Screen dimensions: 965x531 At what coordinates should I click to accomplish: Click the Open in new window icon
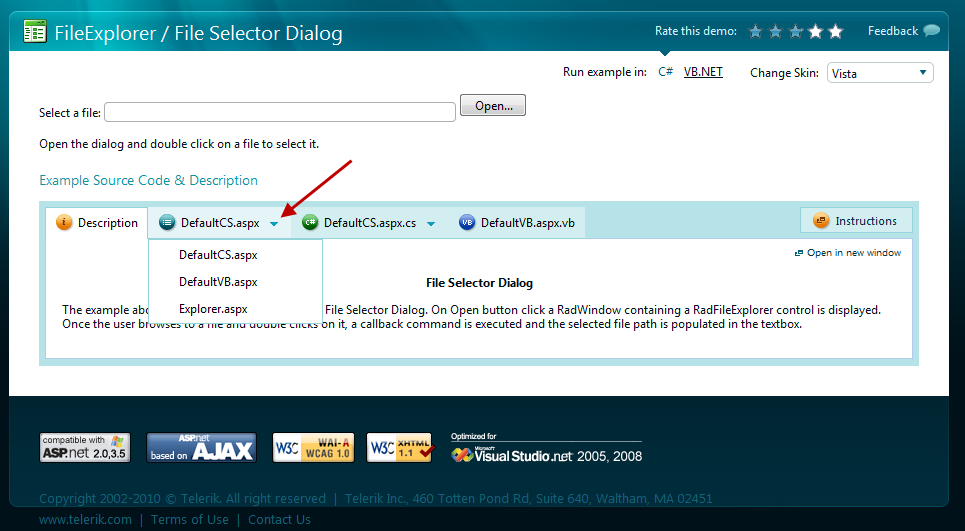(x=799, y=253)
